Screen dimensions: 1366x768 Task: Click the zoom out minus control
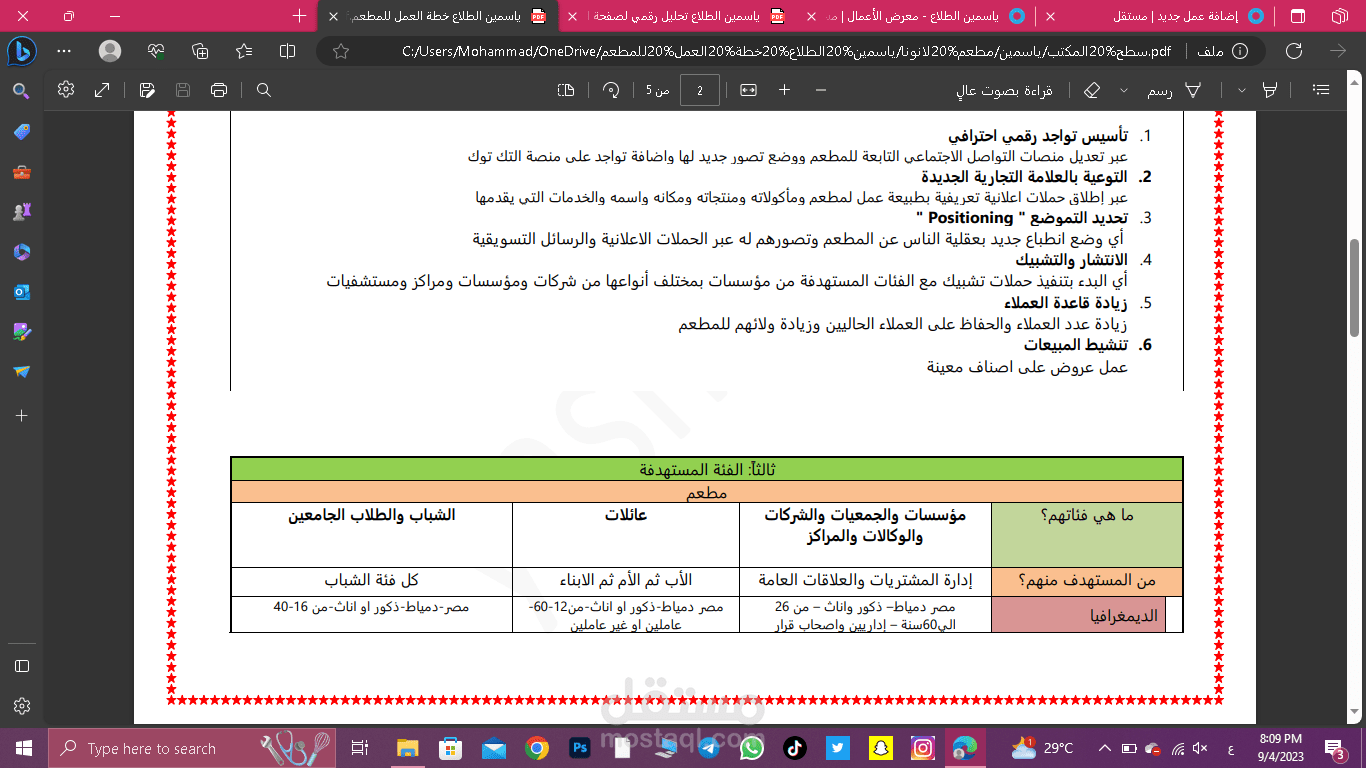coord(821,89)
